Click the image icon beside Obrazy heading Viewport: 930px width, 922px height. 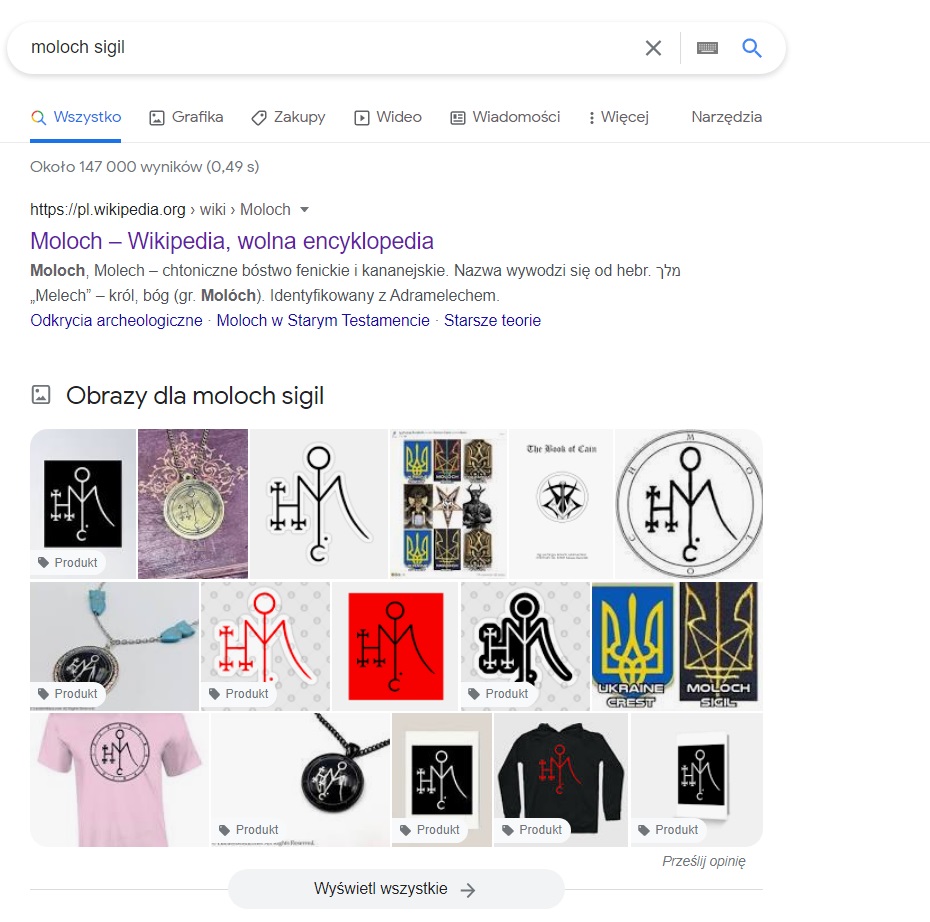(x=41, y=395)
